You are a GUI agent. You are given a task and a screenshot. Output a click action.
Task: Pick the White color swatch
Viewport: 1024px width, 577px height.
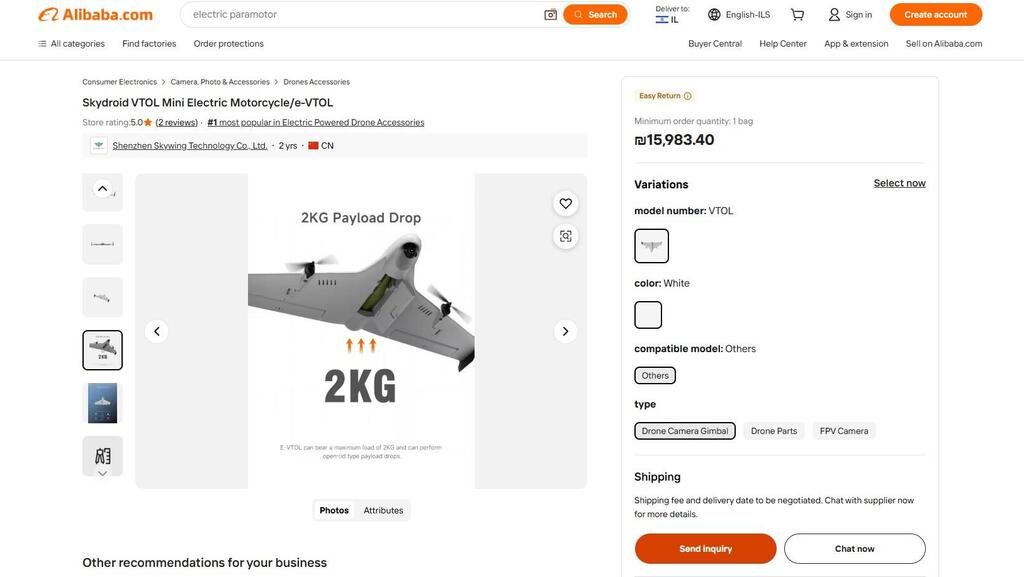[648, 315]
